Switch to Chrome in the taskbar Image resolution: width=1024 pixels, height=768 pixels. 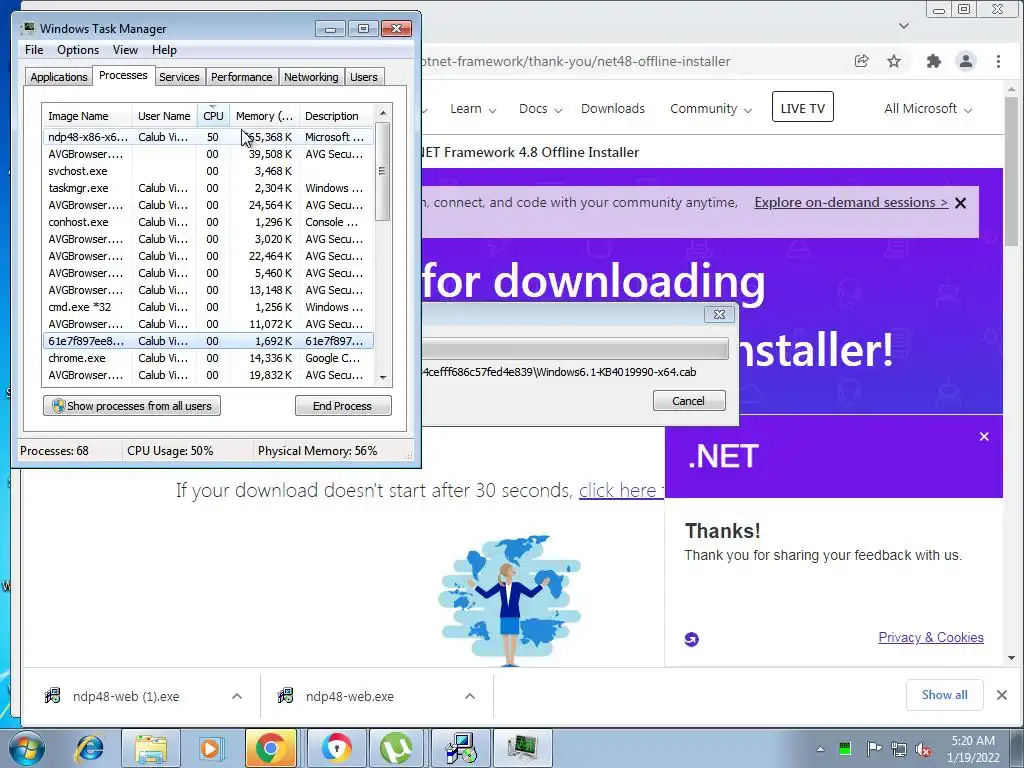click(x=271, y=748)
